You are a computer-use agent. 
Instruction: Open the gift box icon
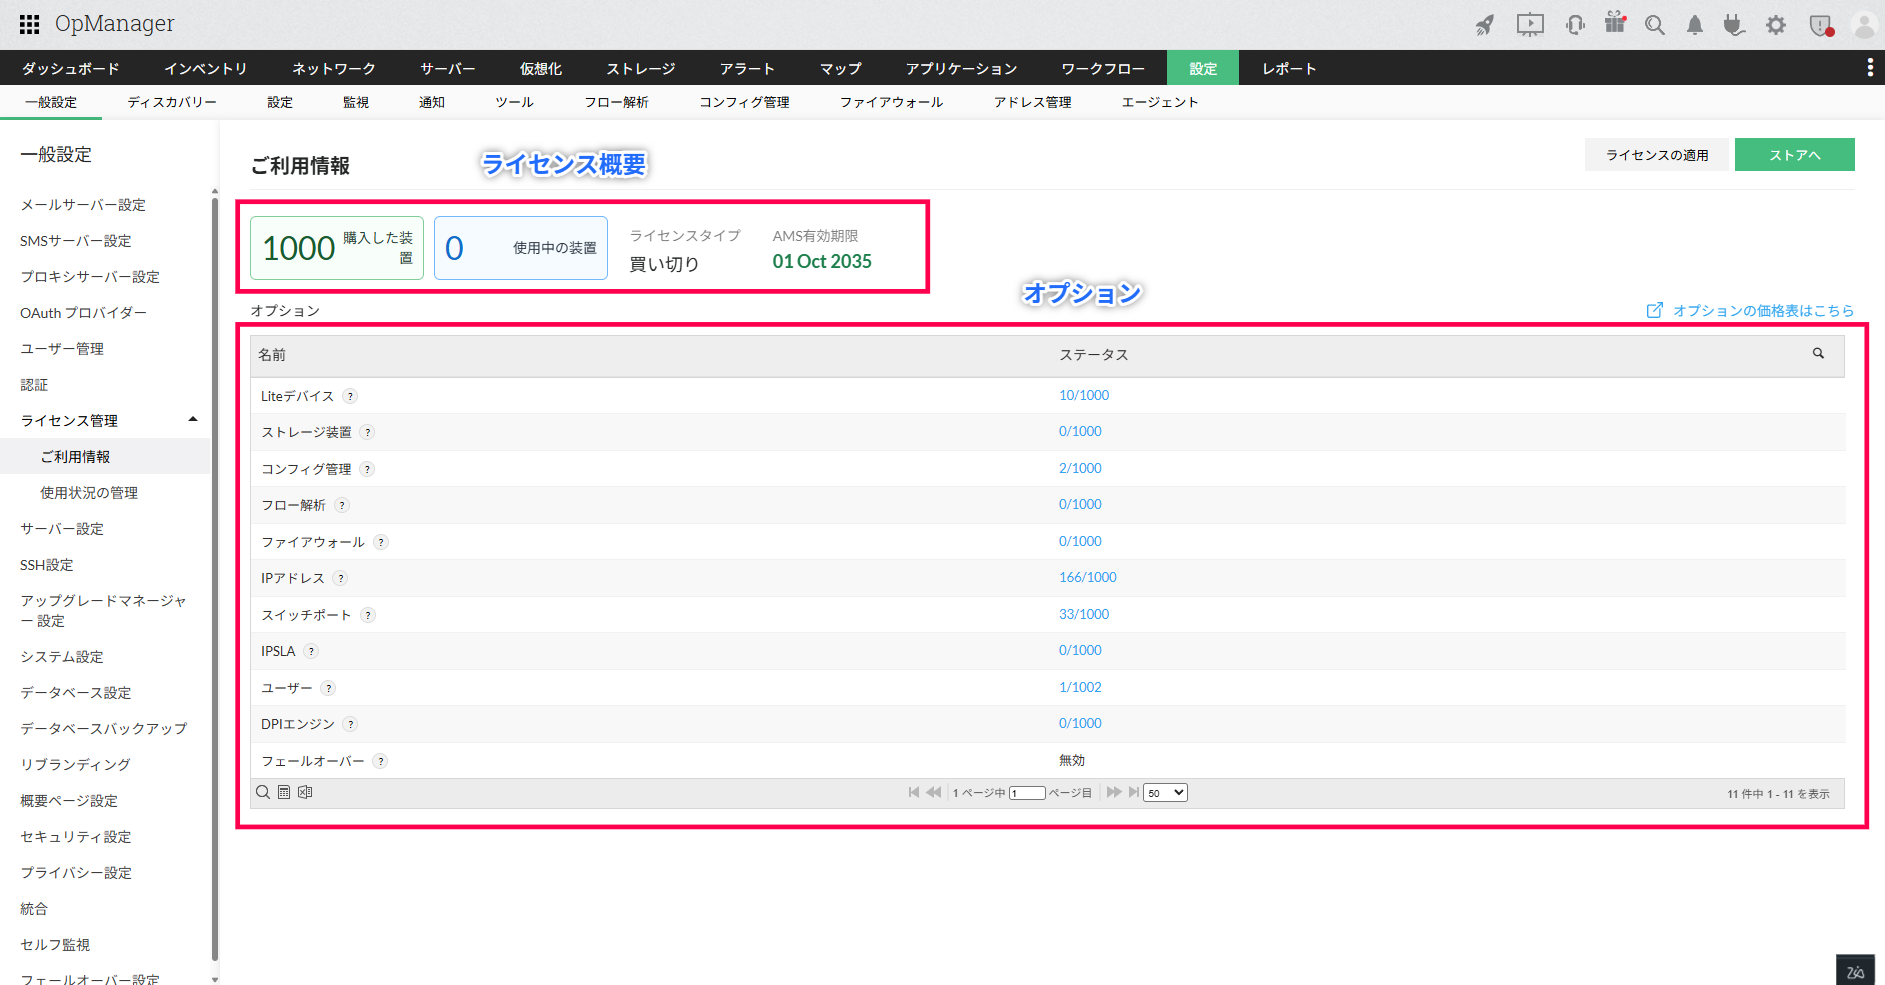click(1615, 23)
